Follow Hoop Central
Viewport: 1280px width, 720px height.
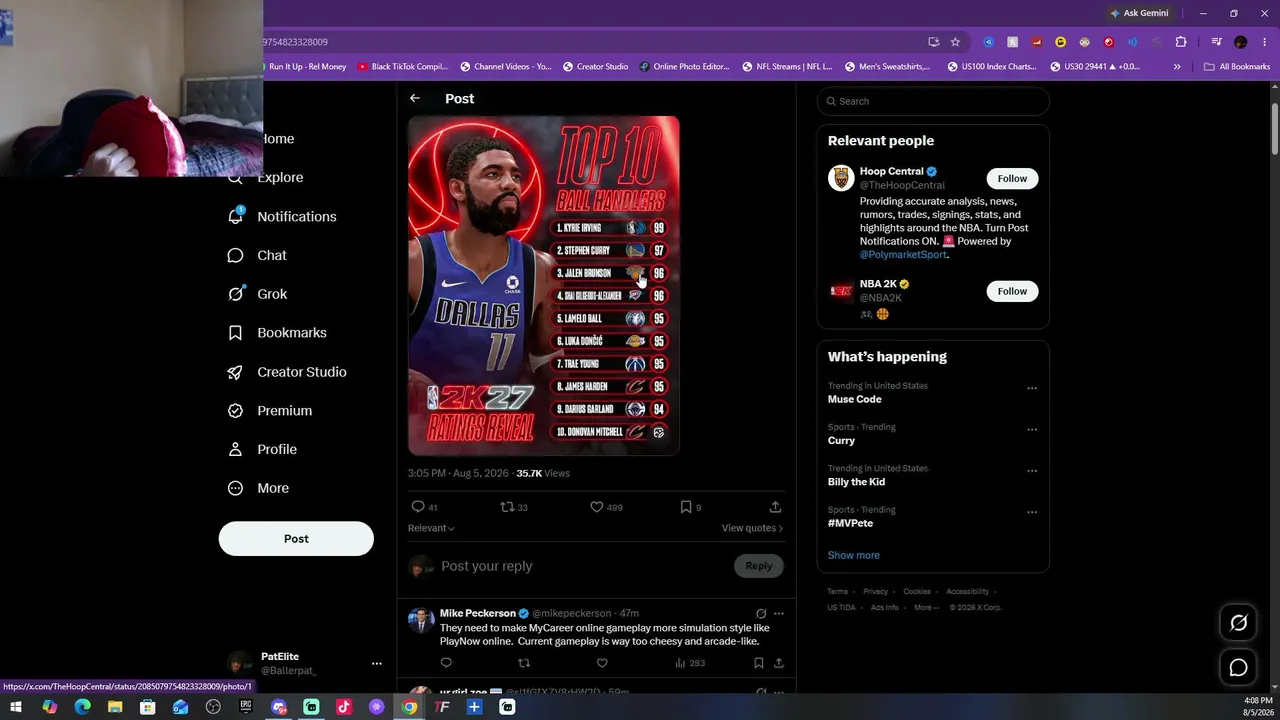1012,178
